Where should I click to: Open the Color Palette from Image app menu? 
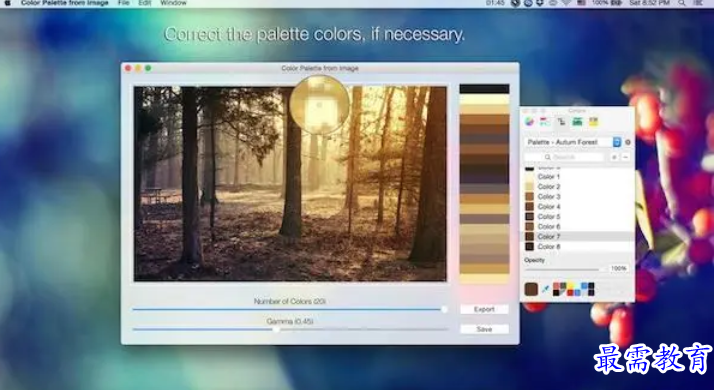[65, 3]
